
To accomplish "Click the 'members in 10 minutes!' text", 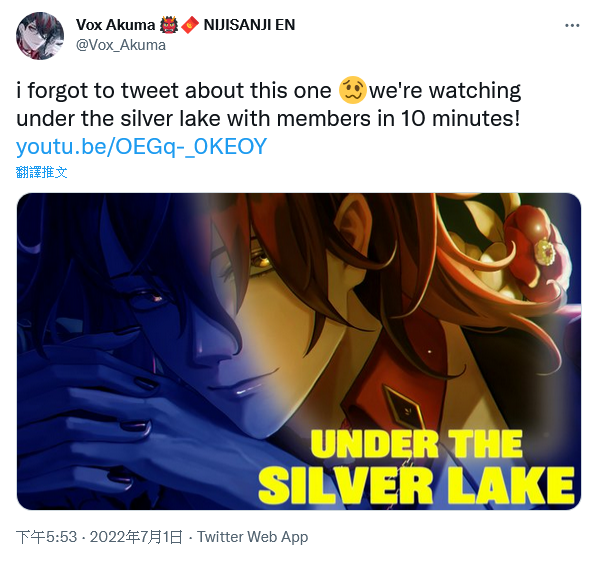I will coord(398,119).
